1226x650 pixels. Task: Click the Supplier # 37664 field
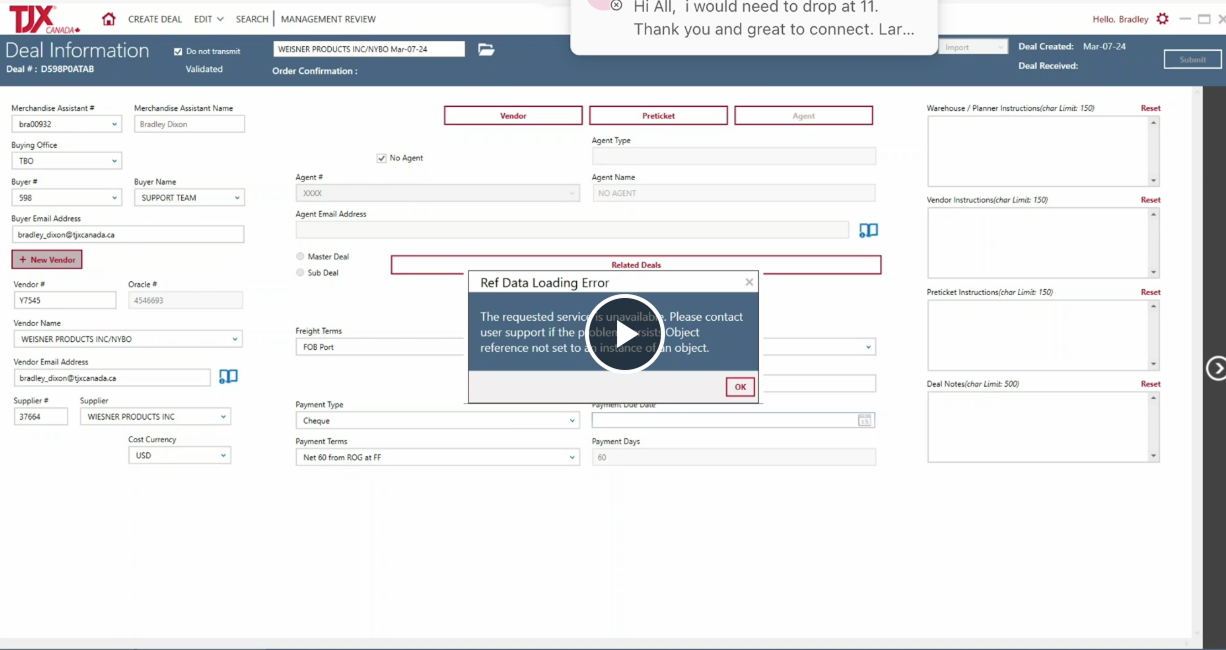[x=41, y=416]
